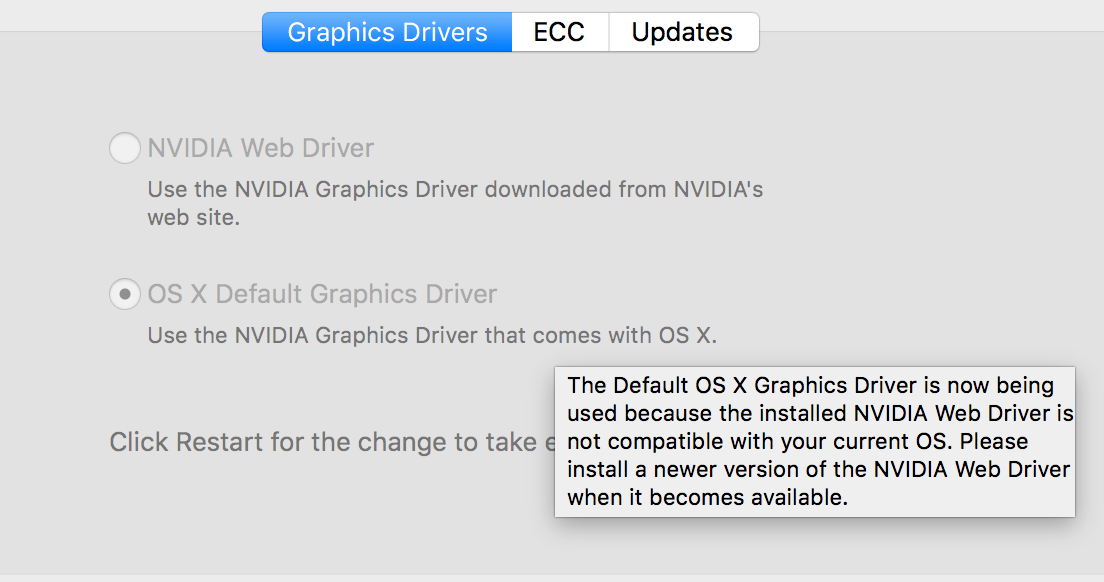Open the Updates tab
This screenshot has width=1104, height=582.
(x=682, y=32)
